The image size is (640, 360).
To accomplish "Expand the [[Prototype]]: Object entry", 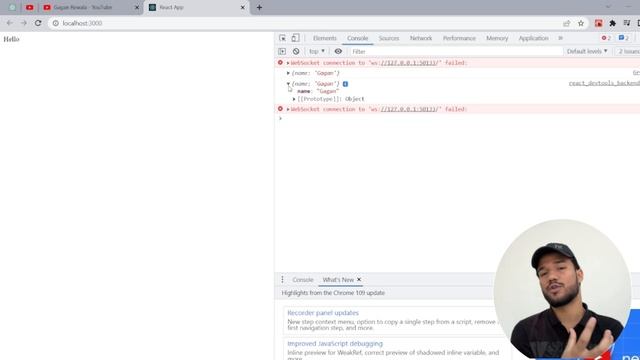I will [x=294, y=99].
